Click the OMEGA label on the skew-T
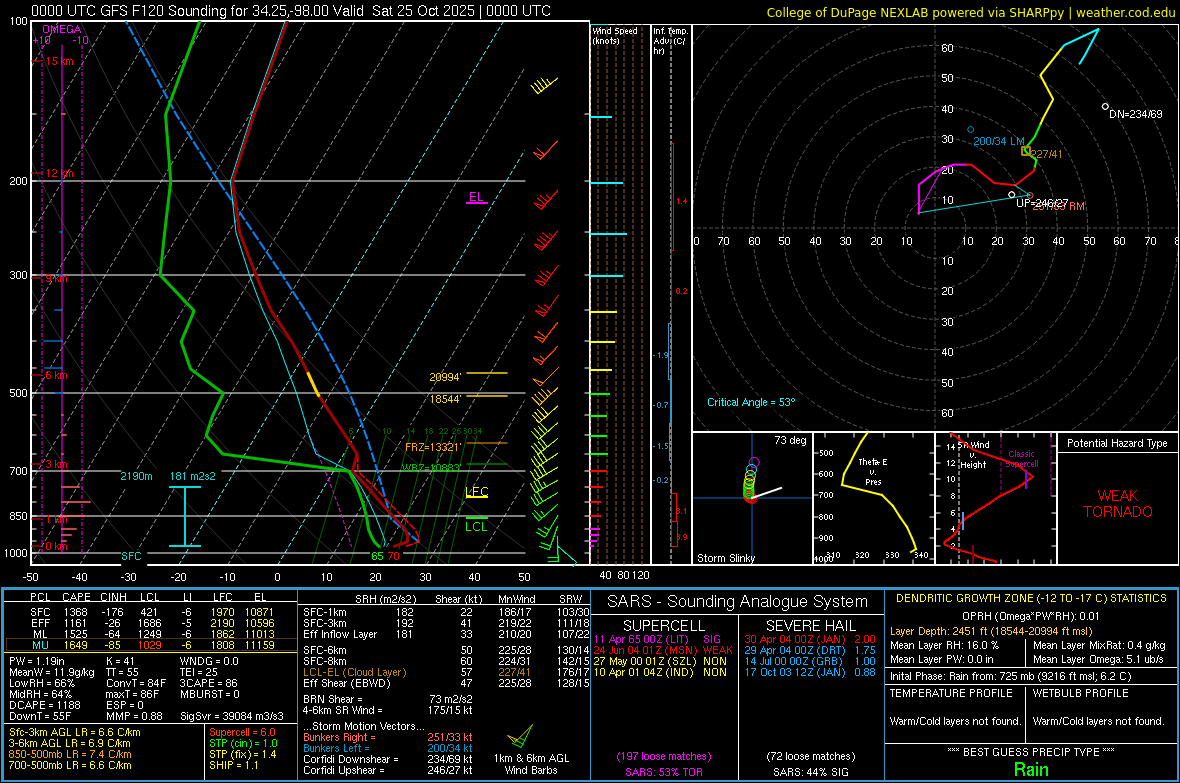Viewport: 1180px width, 783px height. pos(62,29)
